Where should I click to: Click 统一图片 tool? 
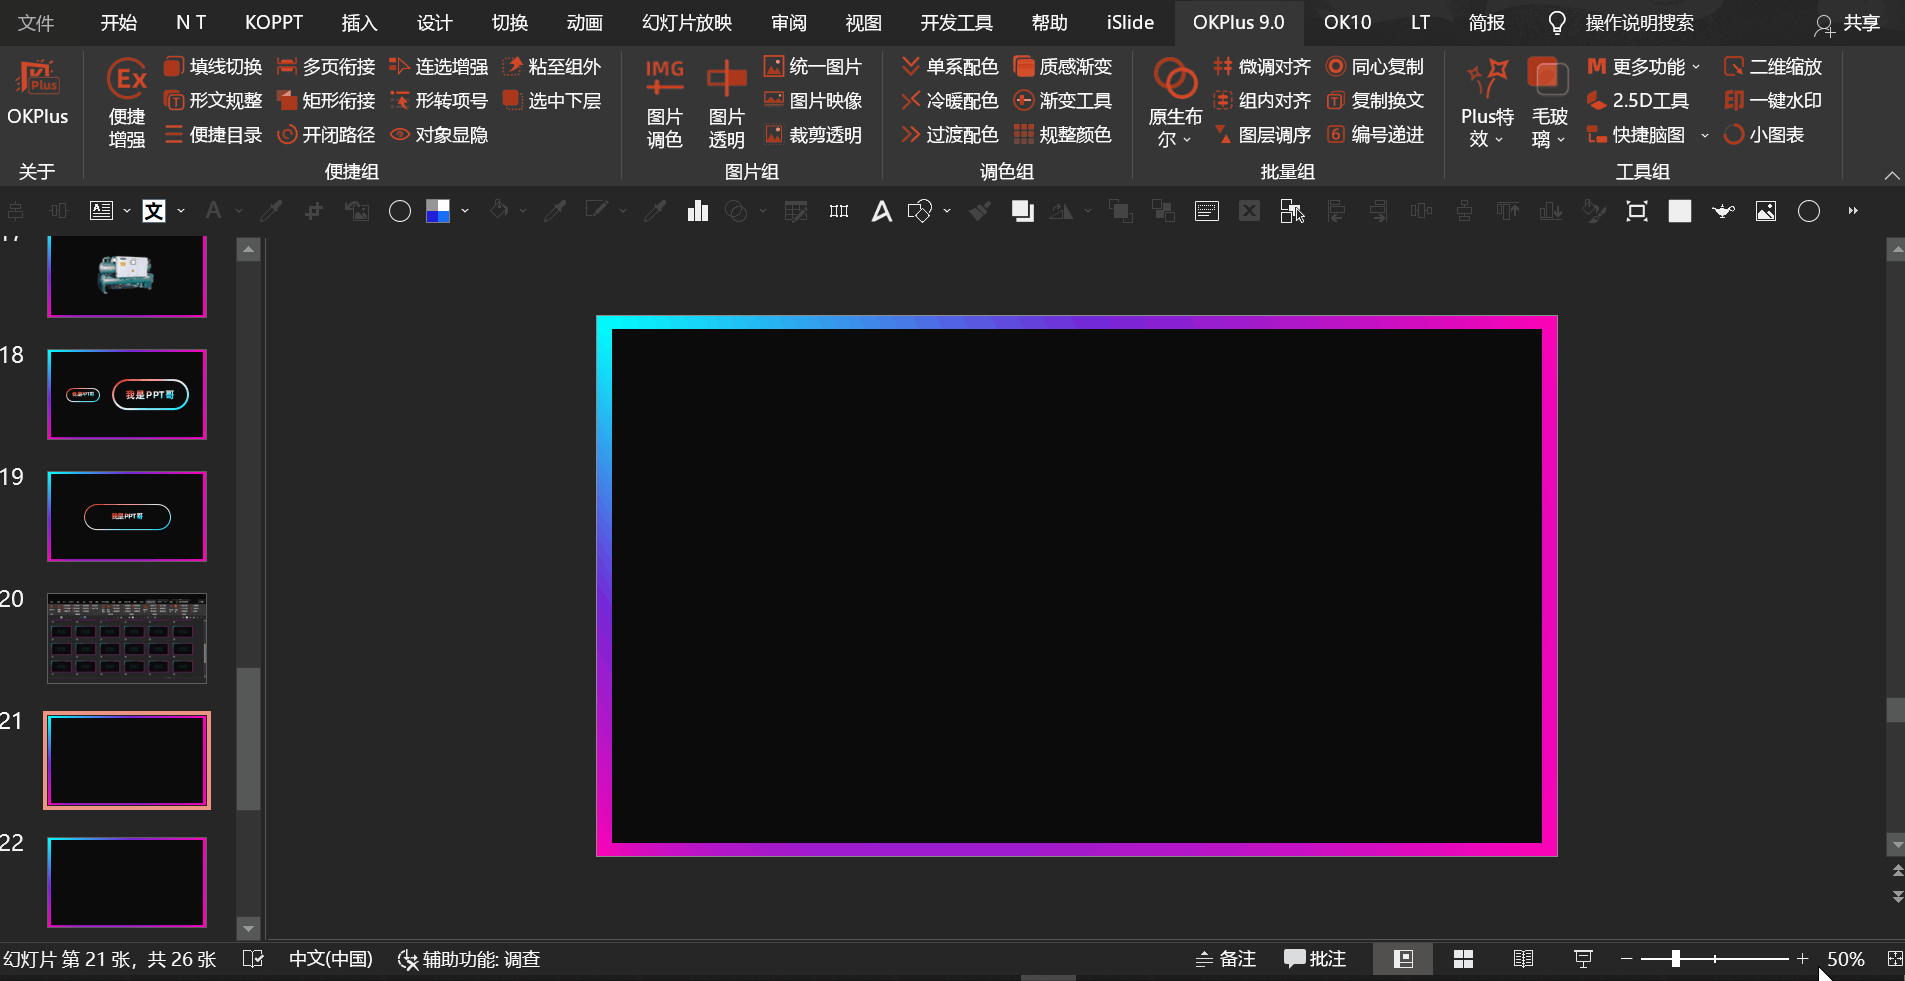pyautogui.click(x=813, y=67)
